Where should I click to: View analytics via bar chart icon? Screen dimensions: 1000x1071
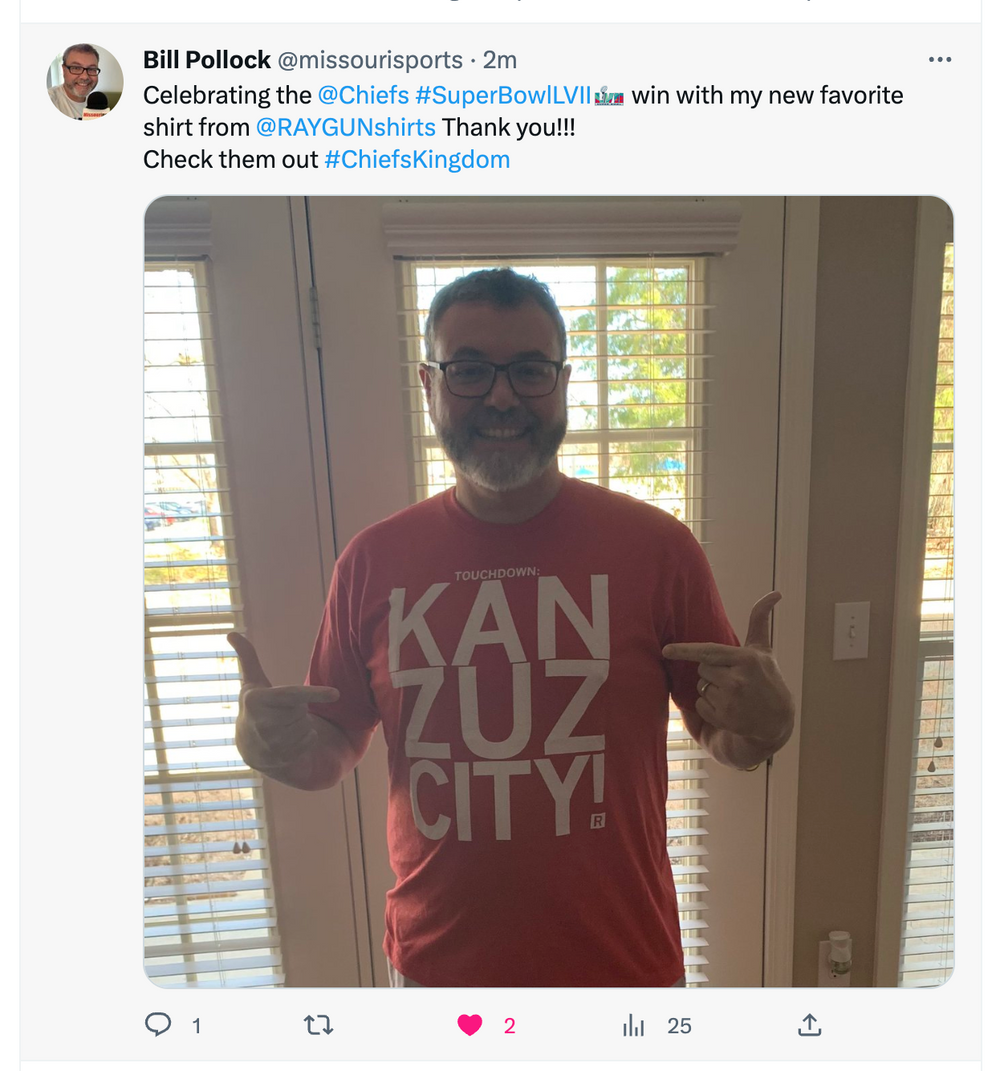(633, 1025)
